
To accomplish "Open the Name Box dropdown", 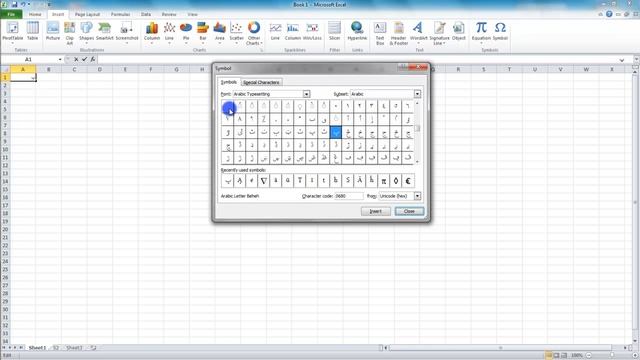I will click(x=60, y=60).
